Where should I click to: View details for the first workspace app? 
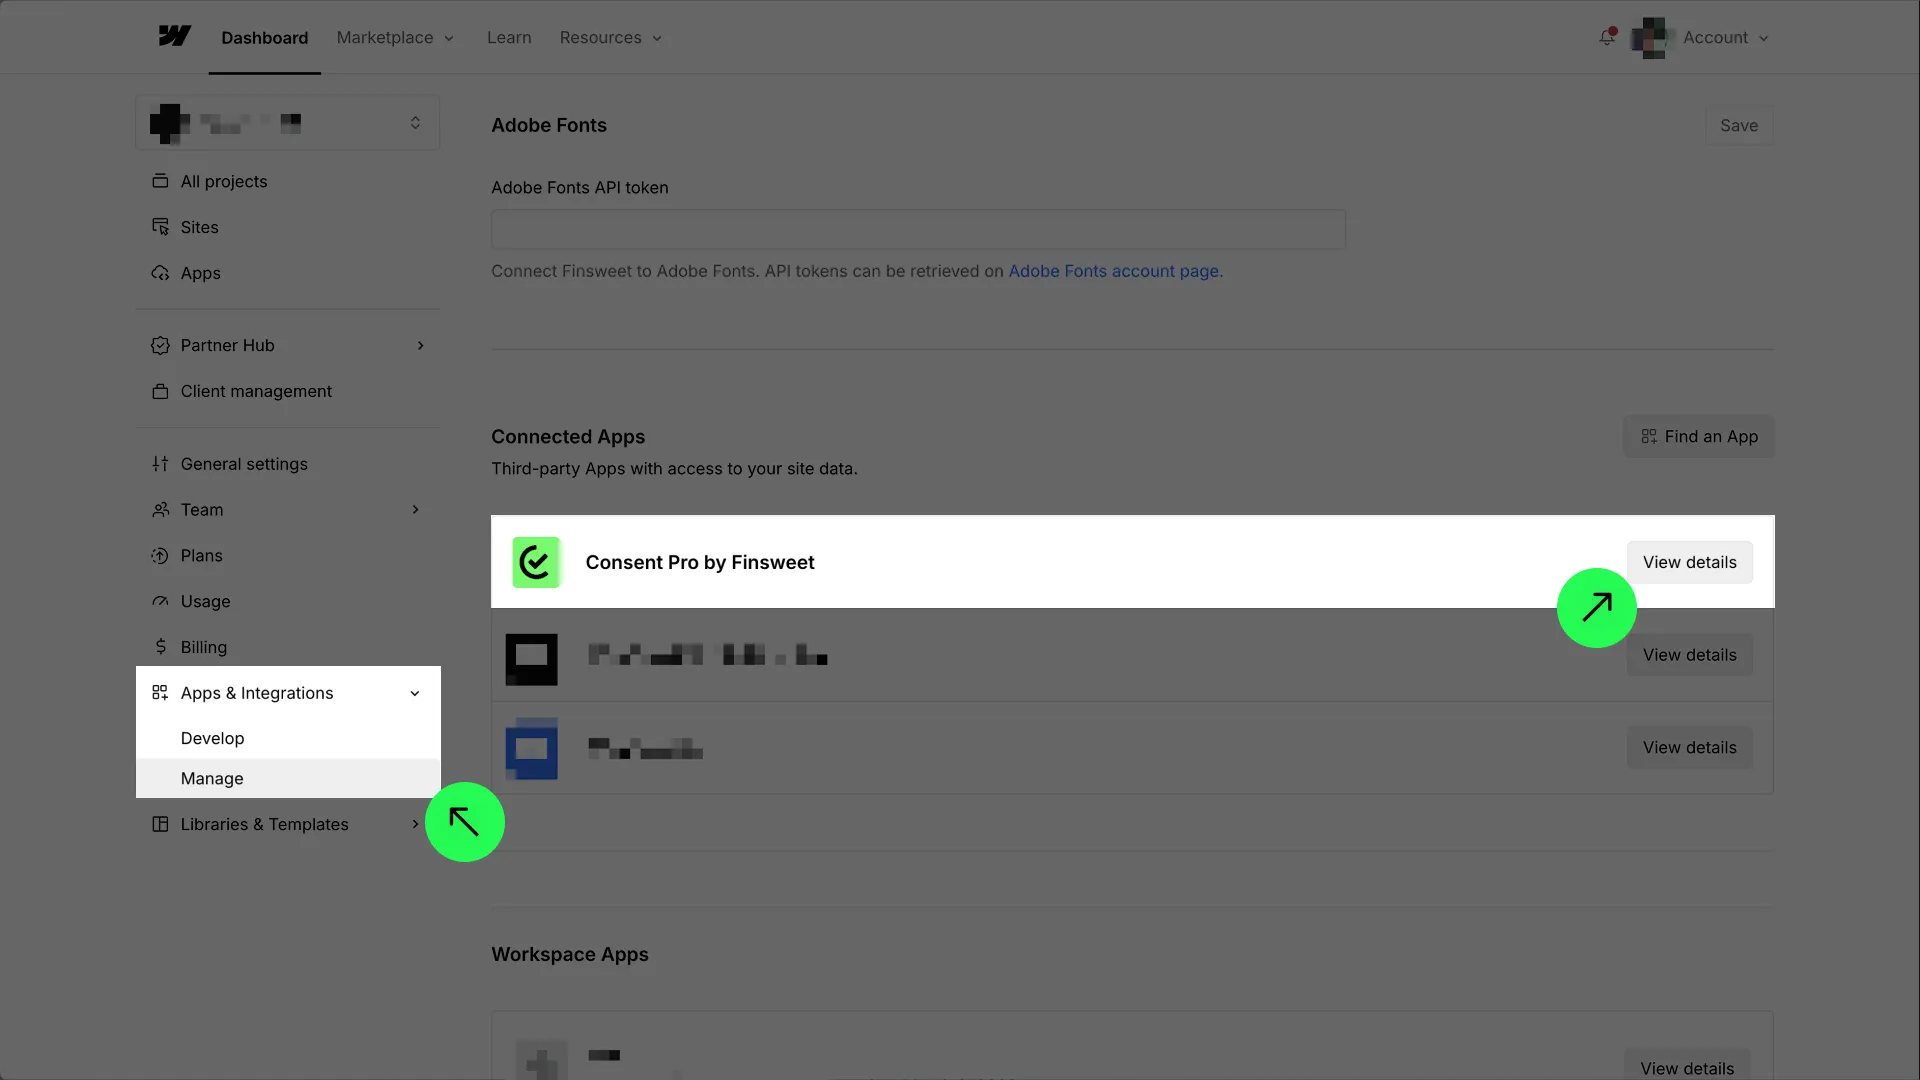[x=1687, y=1066]
